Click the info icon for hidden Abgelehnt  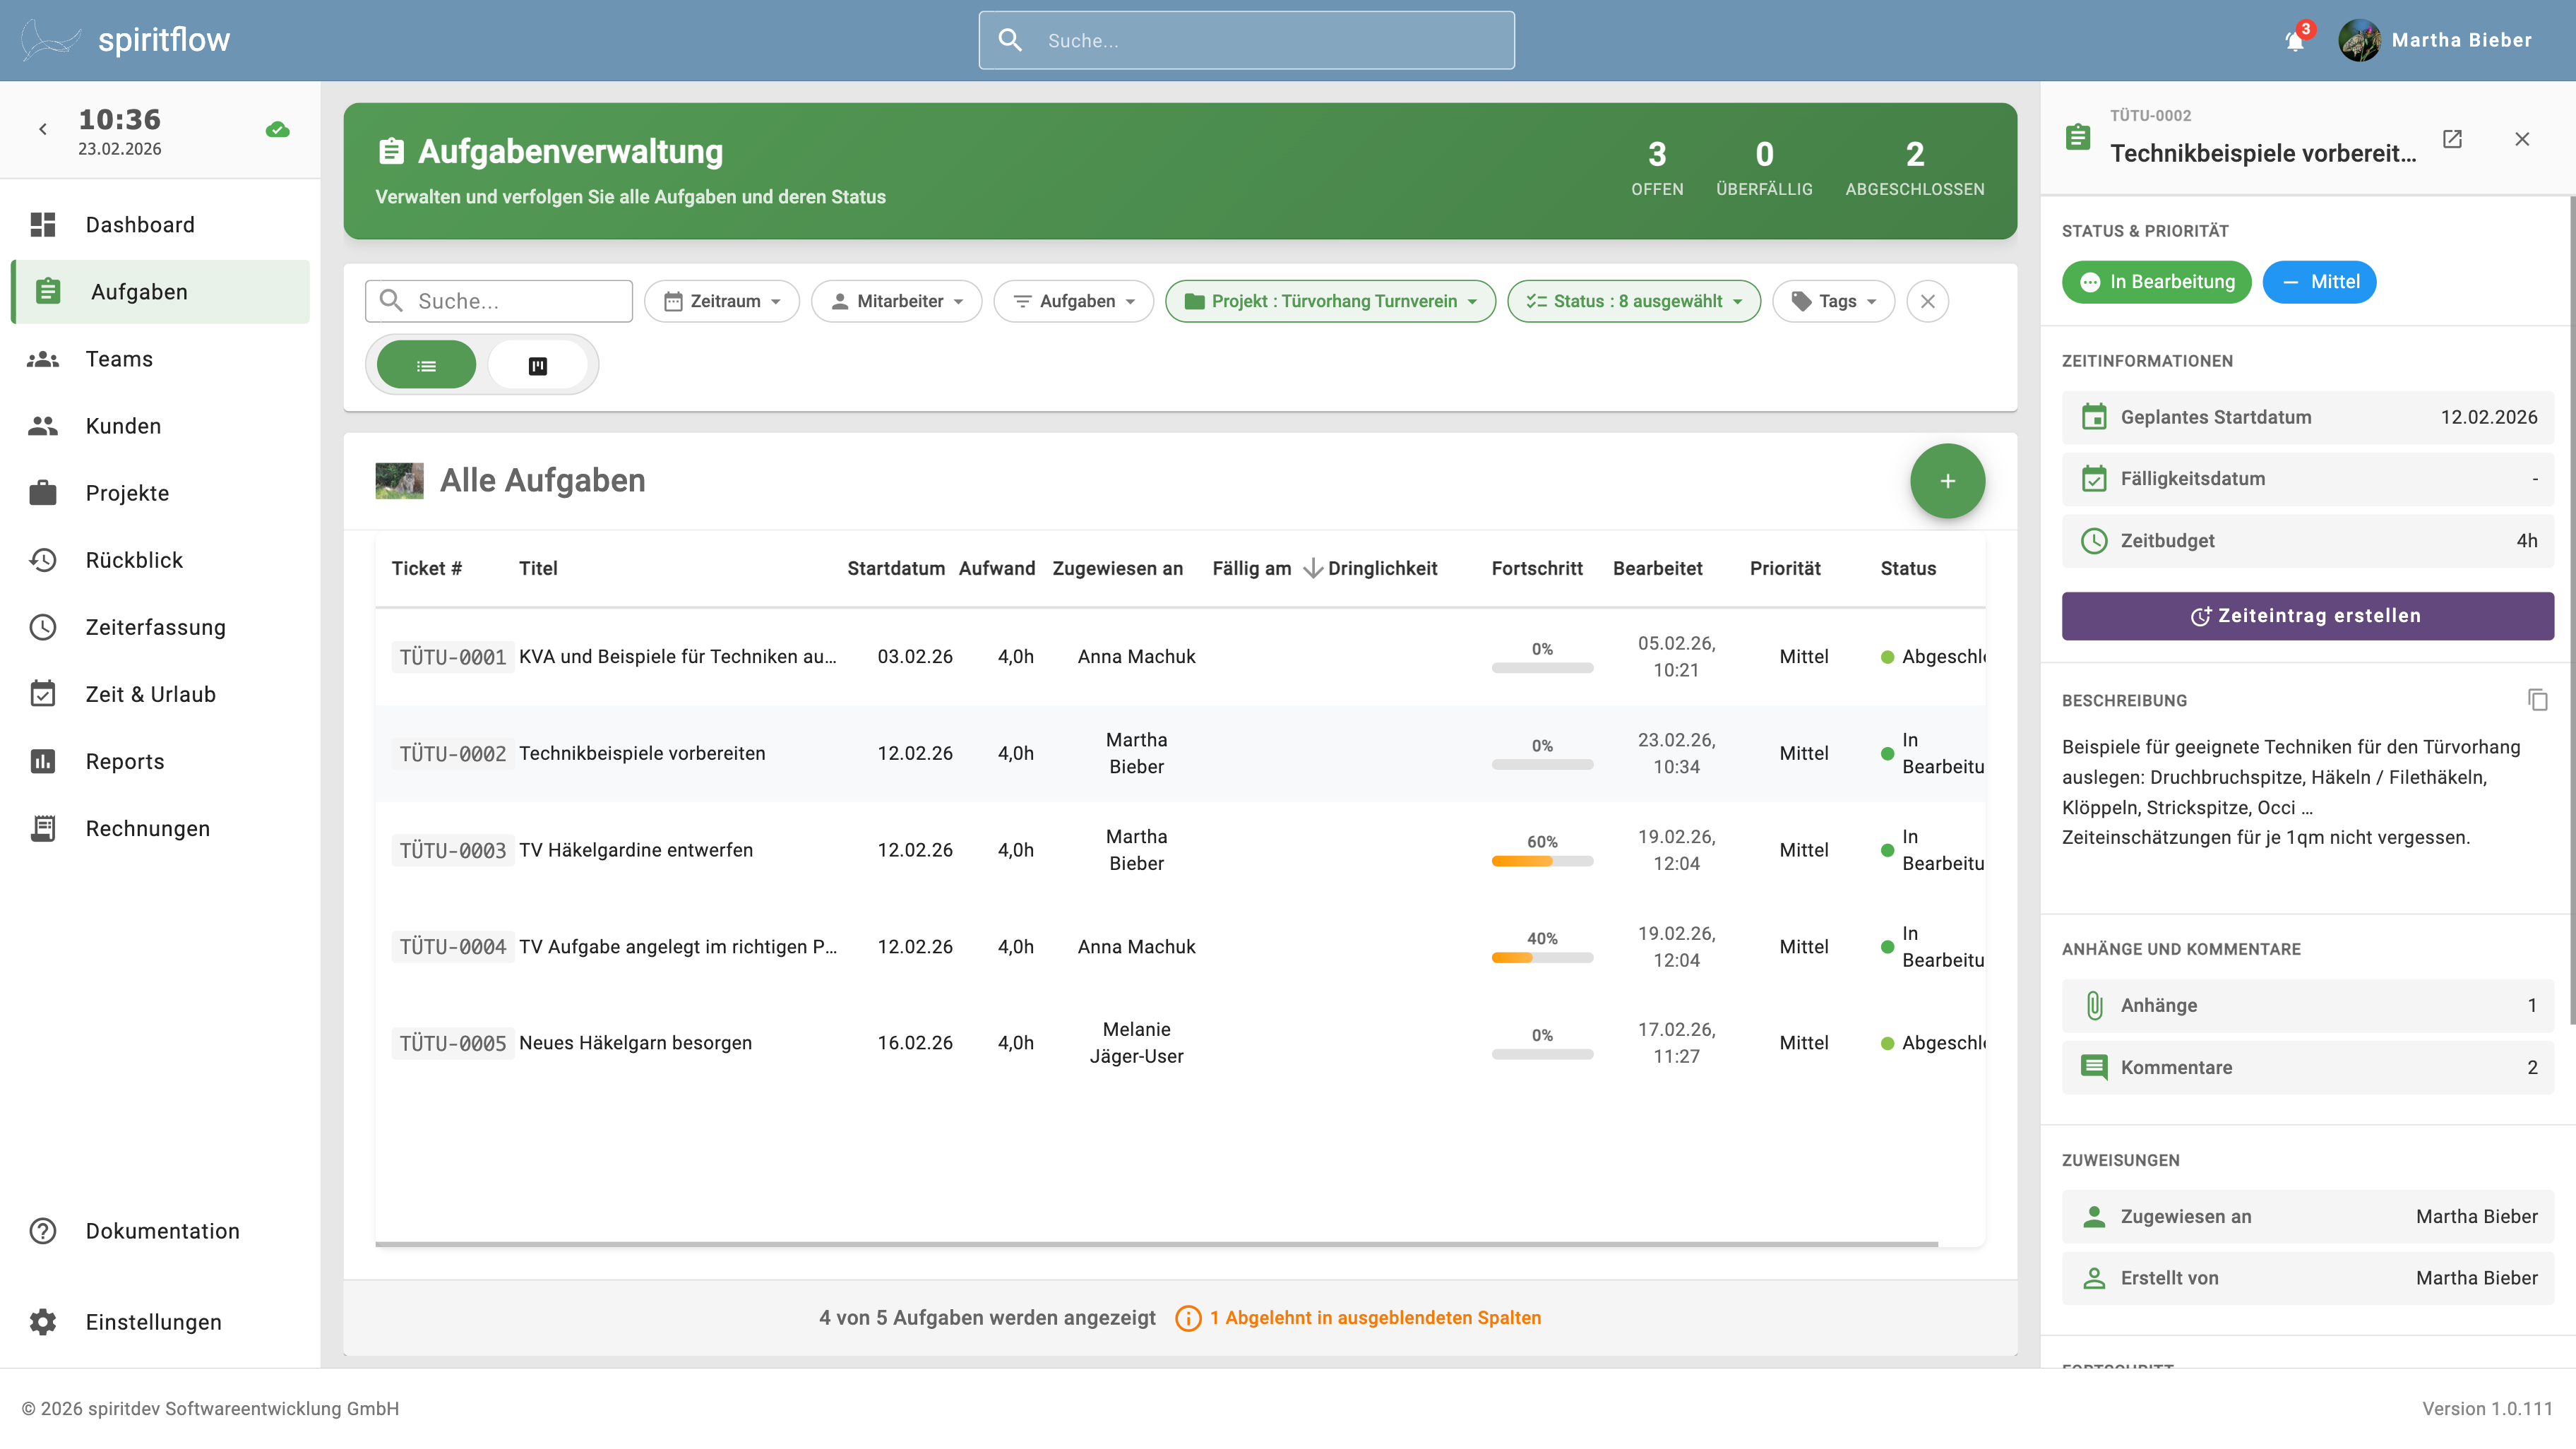[x=1188, y=1318]
